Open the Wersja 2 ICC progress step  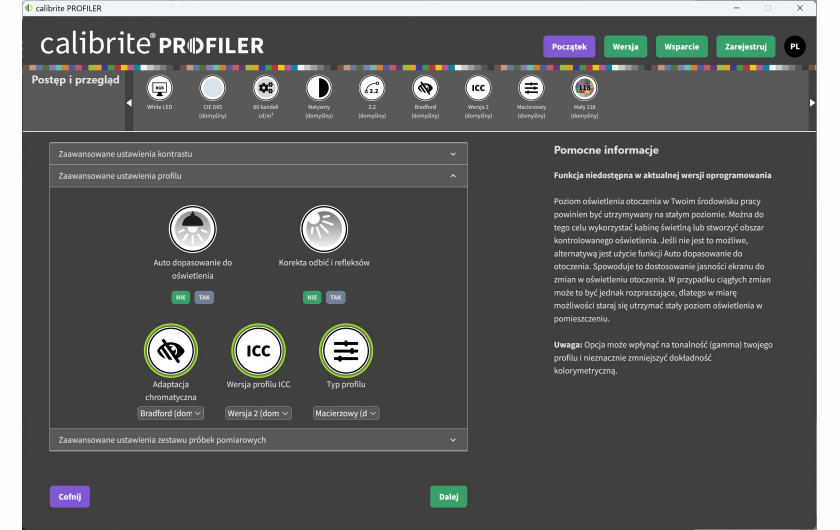point(478,88)
